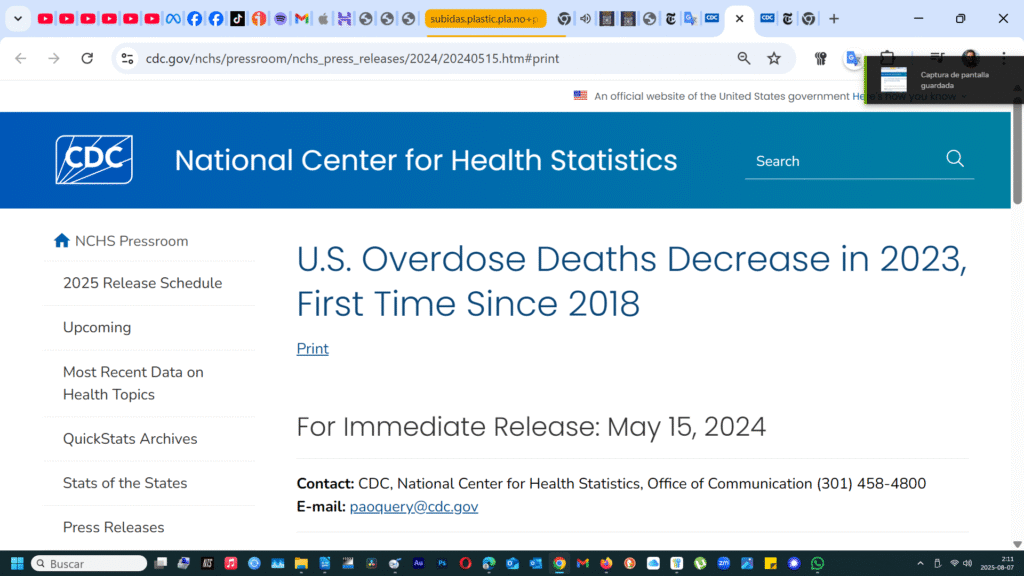
Task: Reload the page with the refresh button
Action: [87, 59]
